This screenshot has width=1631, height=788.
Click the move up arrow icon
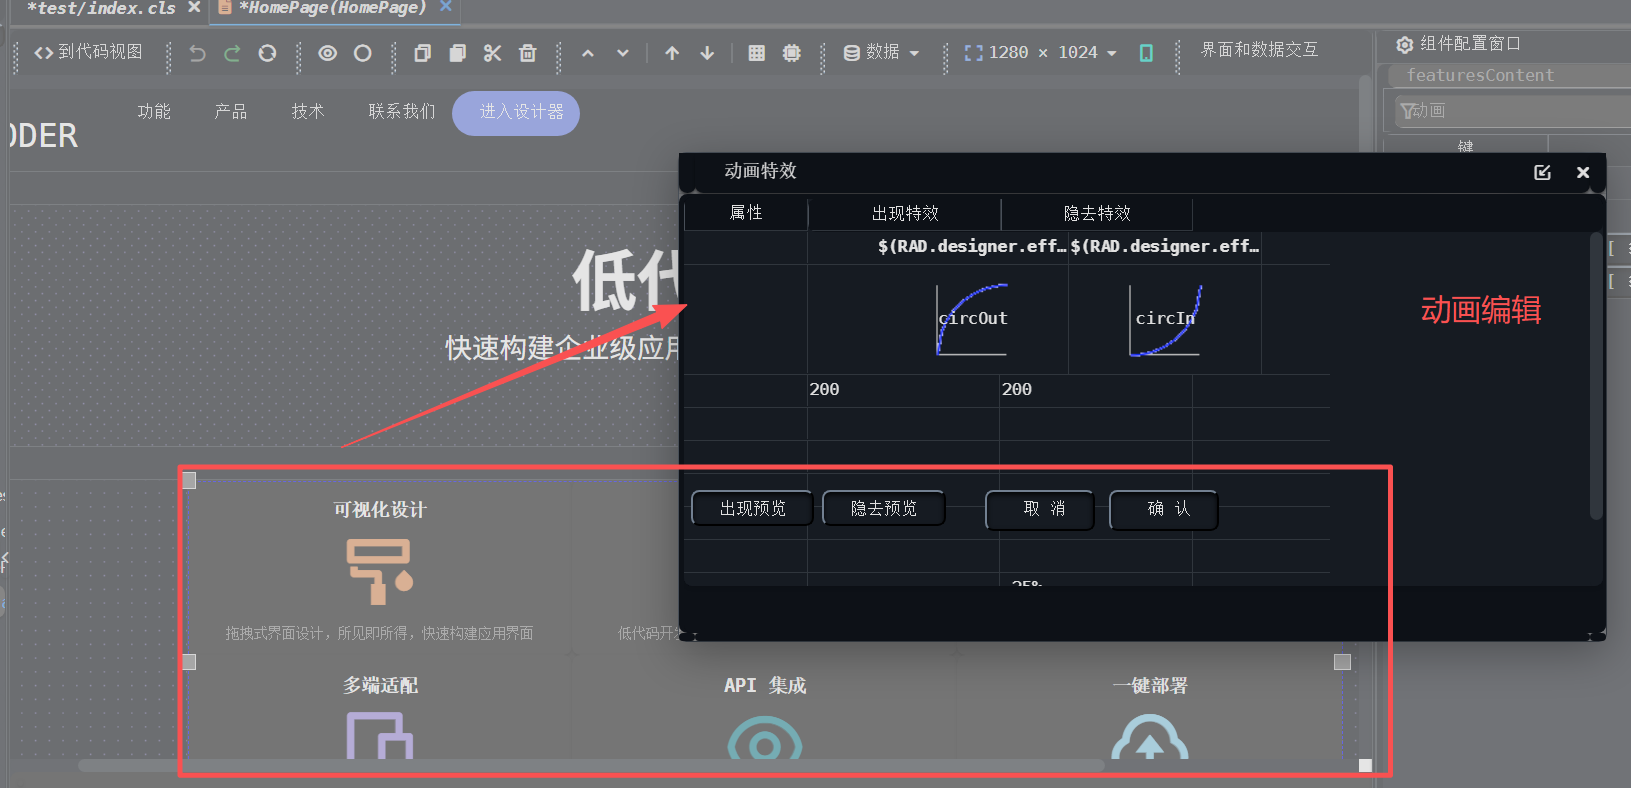(672, 53)
